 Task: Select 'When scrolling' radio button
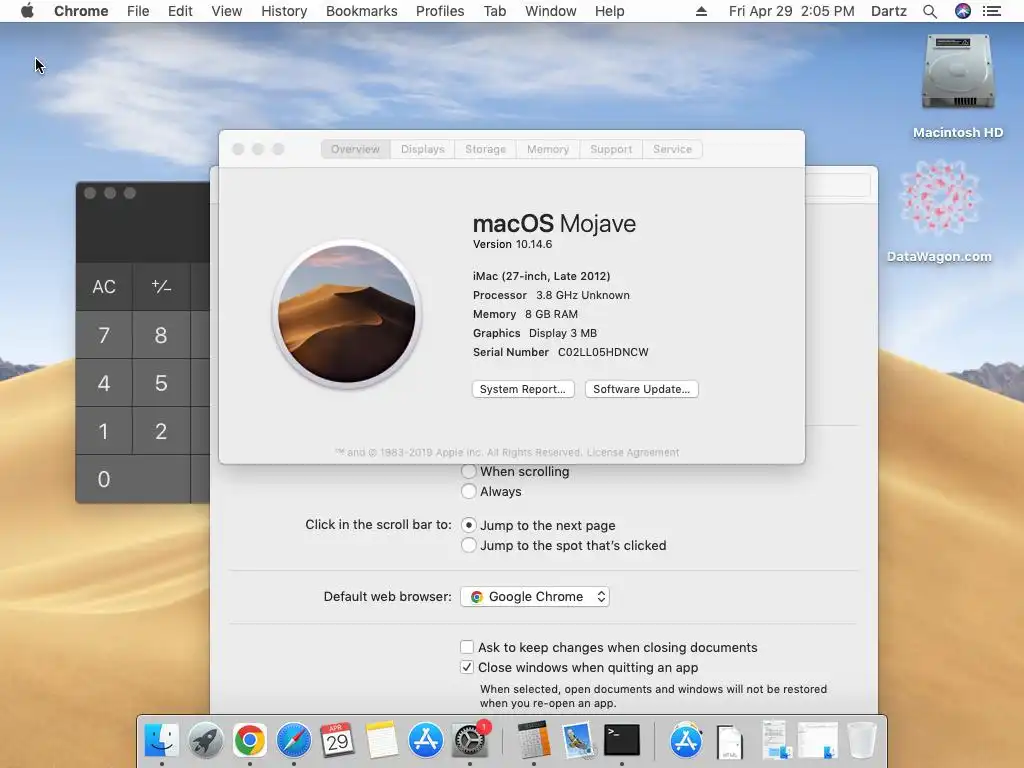(468, 471)
